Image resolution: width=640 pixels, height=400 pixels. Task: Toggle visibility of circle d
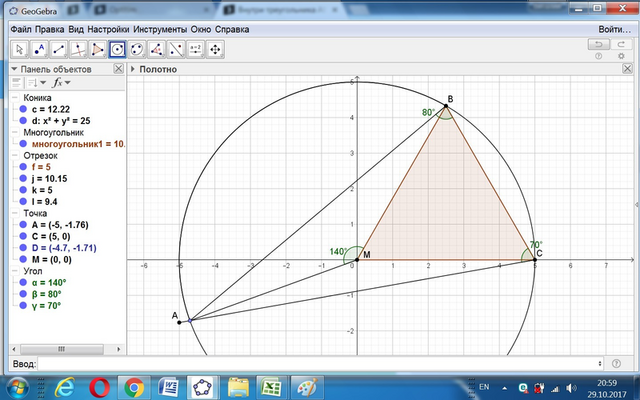coord(23,120)
